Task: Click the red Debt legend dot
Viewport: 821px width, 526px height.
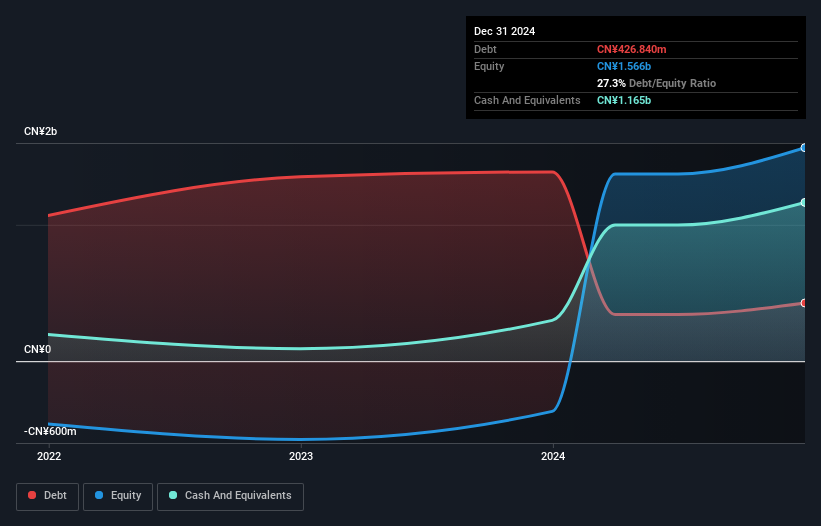Action: pos(32,495)
